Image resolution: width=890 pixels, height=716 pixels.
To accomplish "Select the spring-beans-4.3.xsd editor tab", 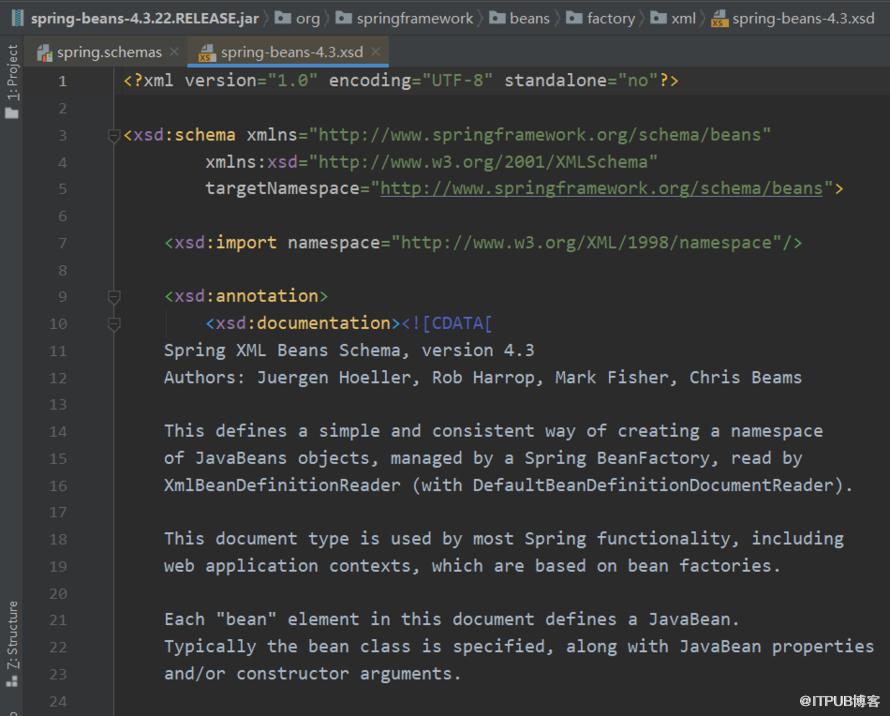I will pyautogui.click(x=290, y=52).
